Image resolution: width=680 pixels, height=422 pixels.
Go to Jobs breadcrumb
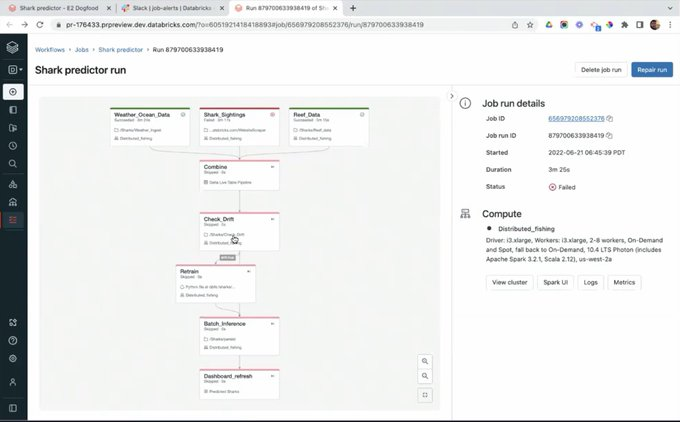click(82, 50)
